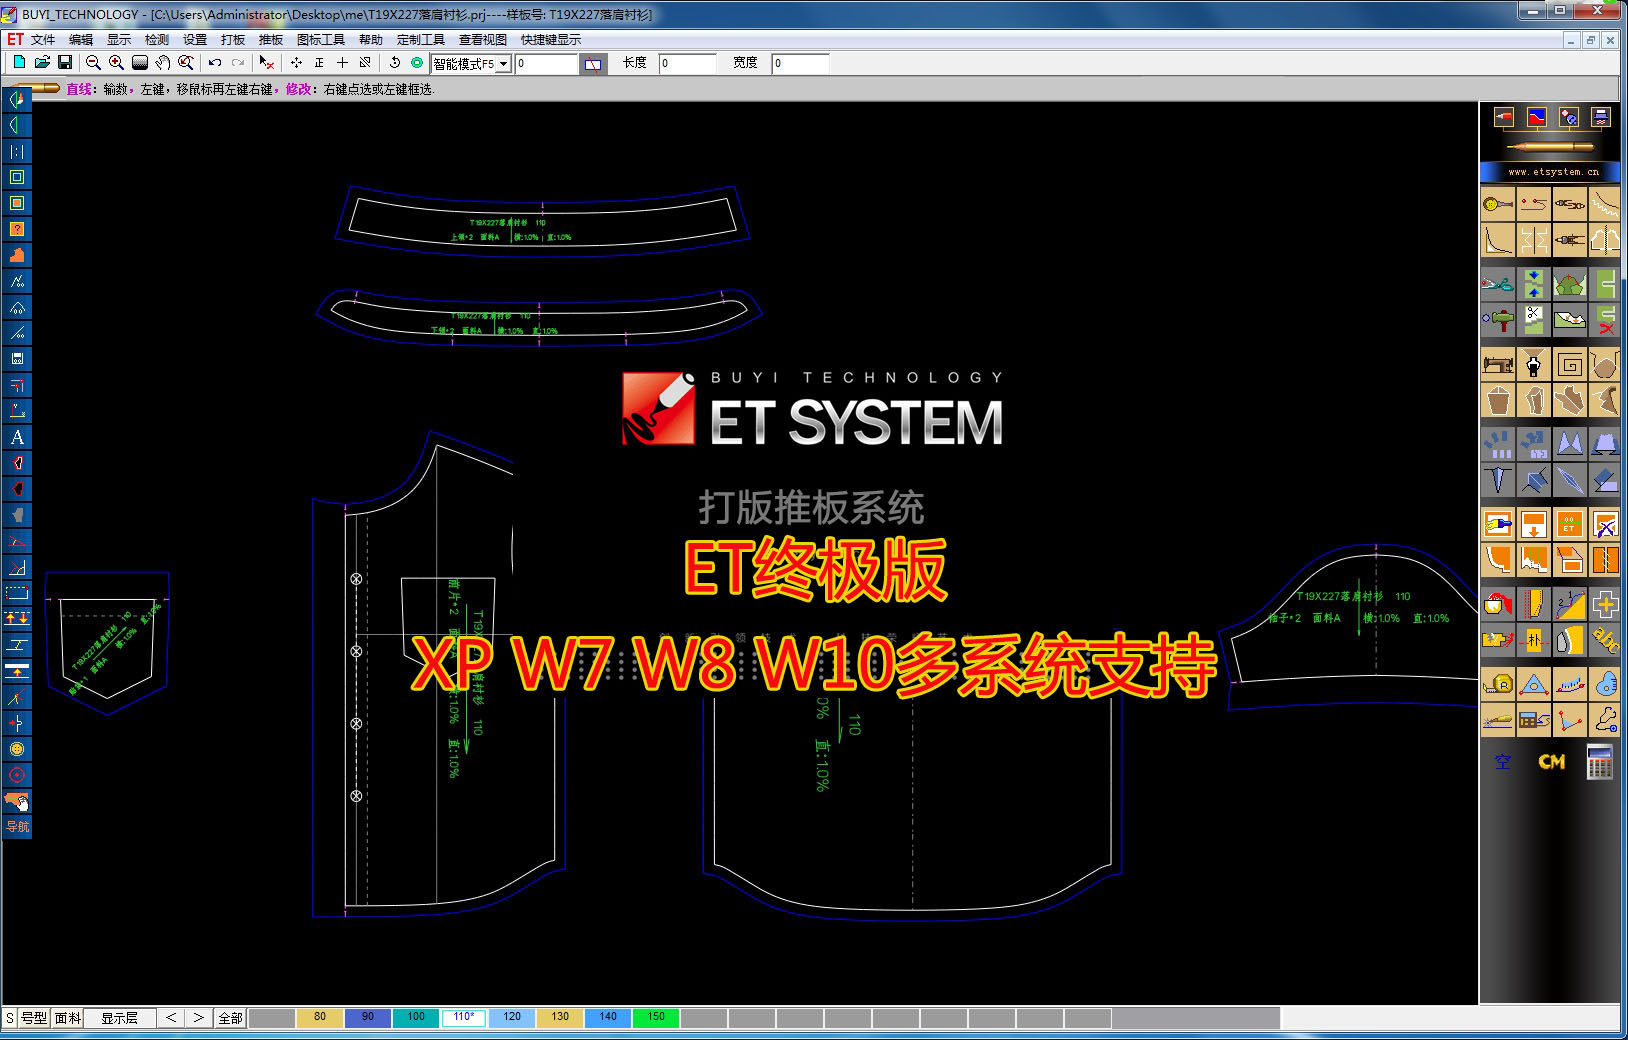Open the 查看视图 menu
The height and width of the screenshot is (1040, 1628).
click(x=483, y=40)
